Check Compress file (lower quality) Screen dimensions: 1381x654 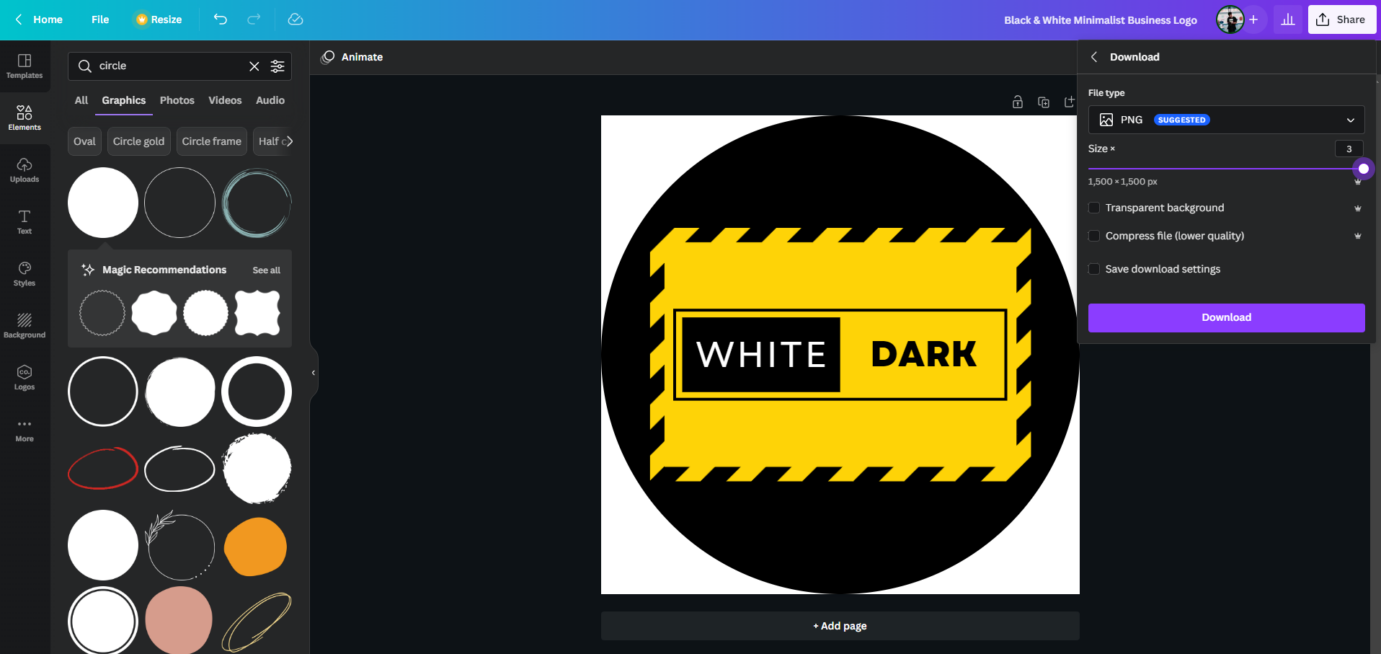1094,235
